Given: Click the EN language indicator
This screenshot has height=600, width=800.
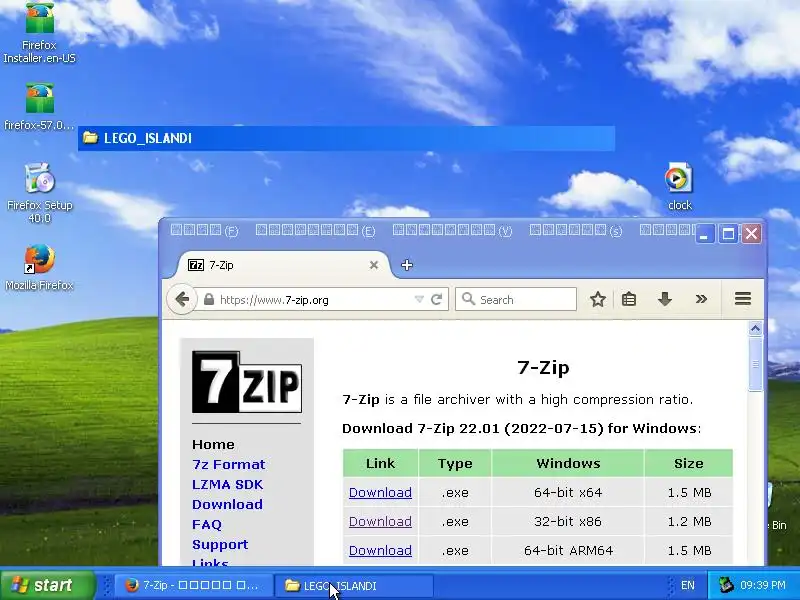Looking at the screenshot, I should click(x=687, y=585).
